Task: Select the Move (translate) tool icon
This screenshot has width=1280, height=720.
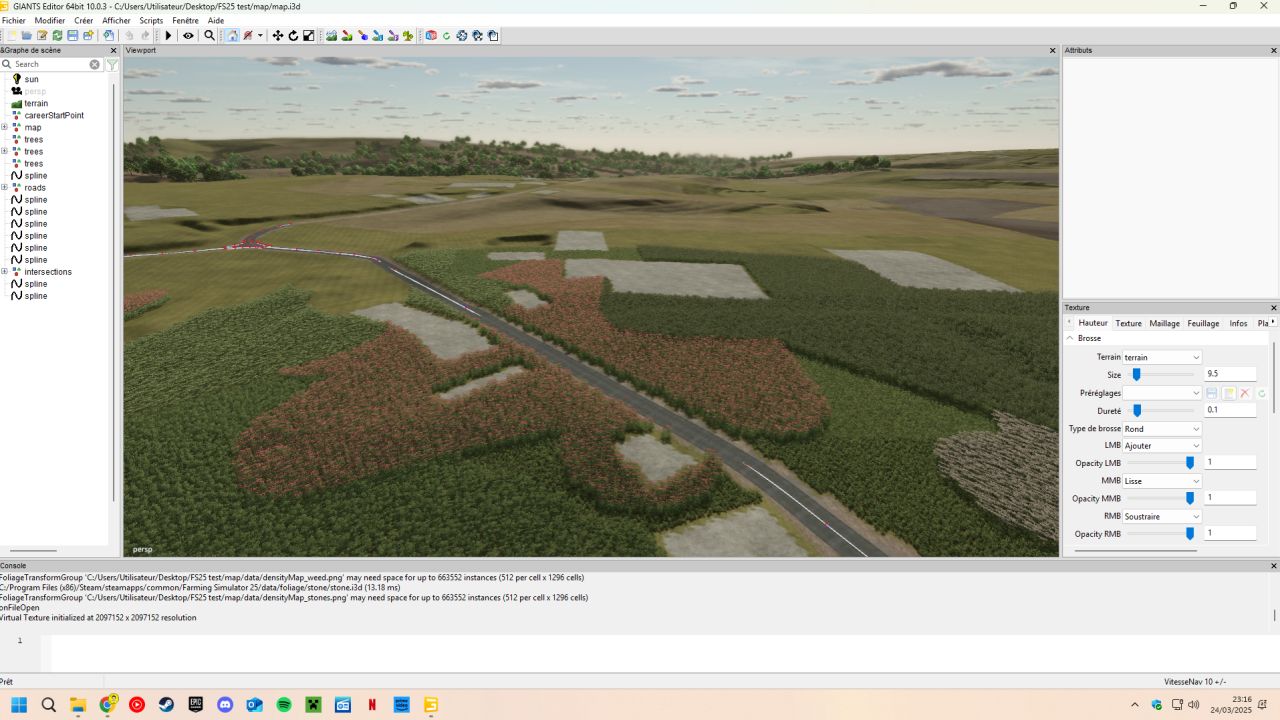Action: pos(278,35)
